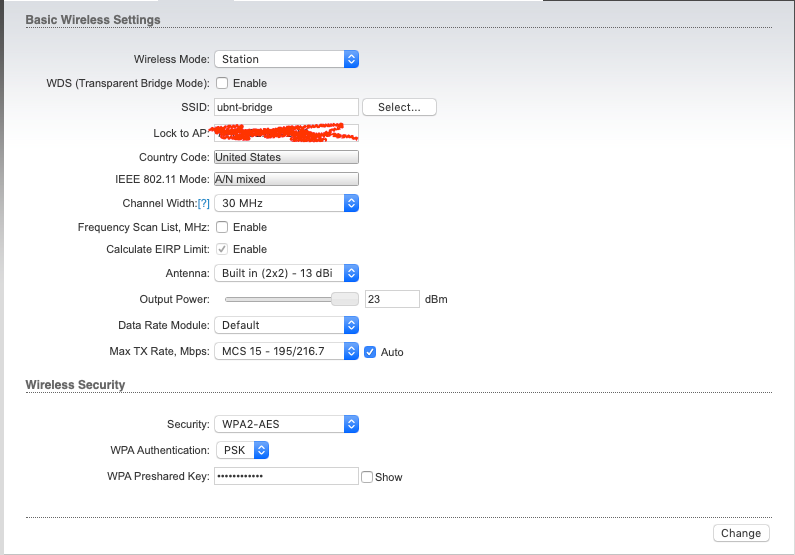Screen dimensions: 795x555
Task: Click the IEEE 802.11 Mode field
Action: click(286, 179)
